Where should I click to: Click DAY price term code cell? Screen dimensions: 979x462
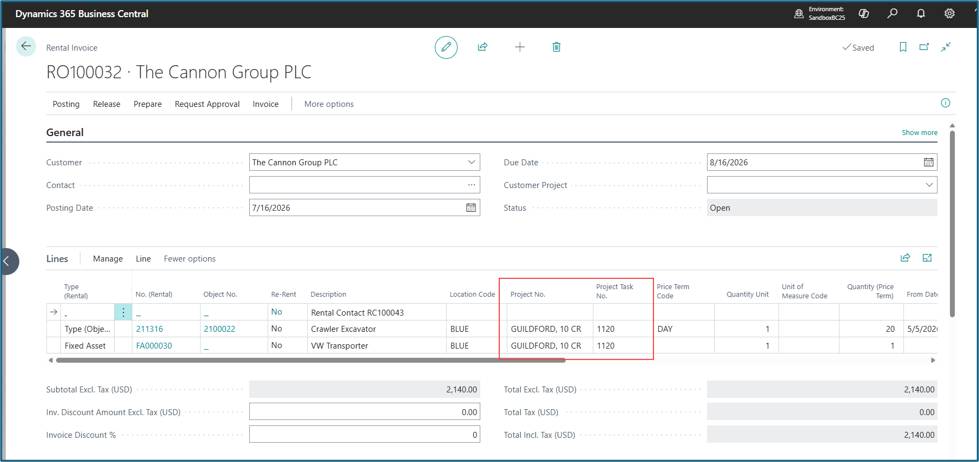pos(684,328)
